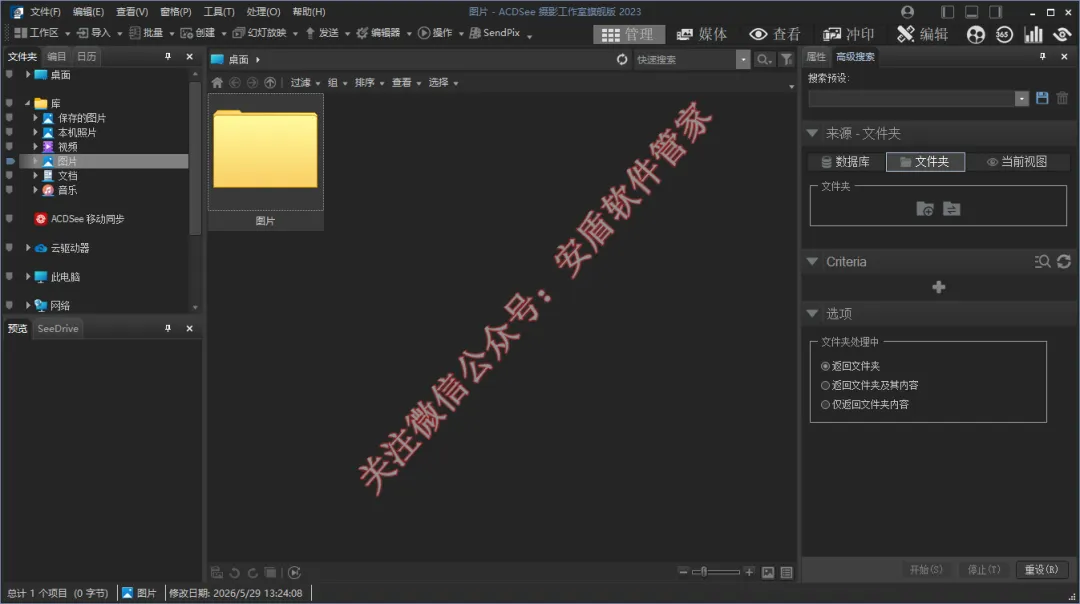The image size is (1080, 604).
Task: Expand the 保存的图片 tree node
Action: (x=35, y=118)
